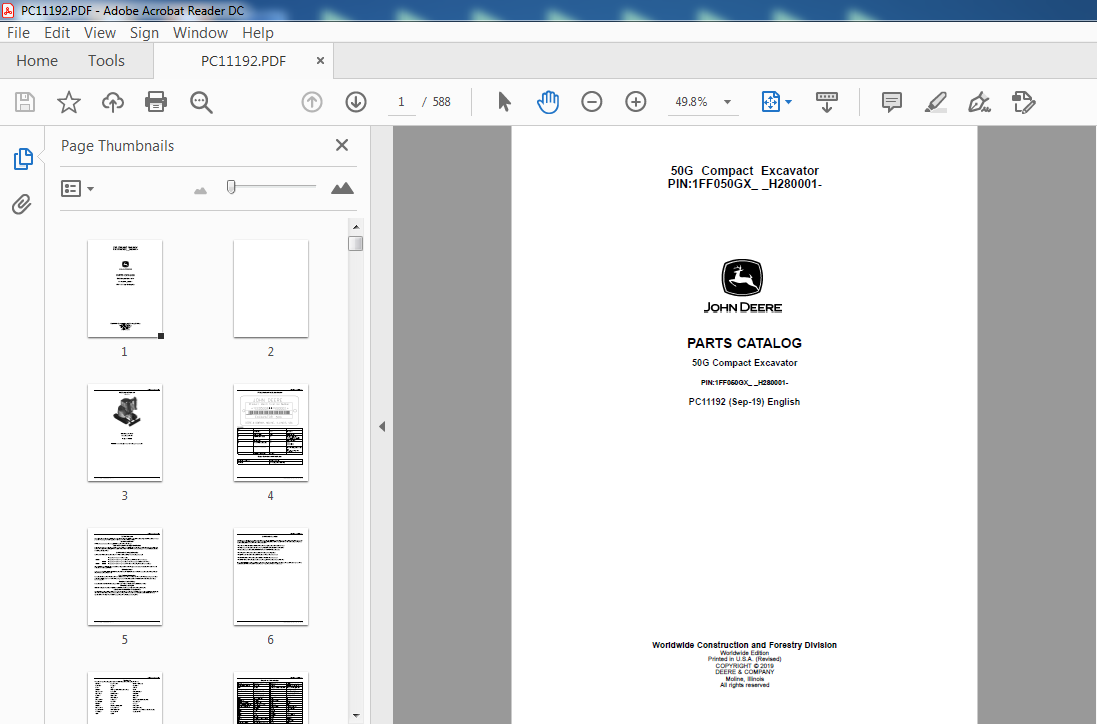Viewport: 1097px width, 724px height.
Task: Select page 4 thumbnail
Action: (271, 433)
